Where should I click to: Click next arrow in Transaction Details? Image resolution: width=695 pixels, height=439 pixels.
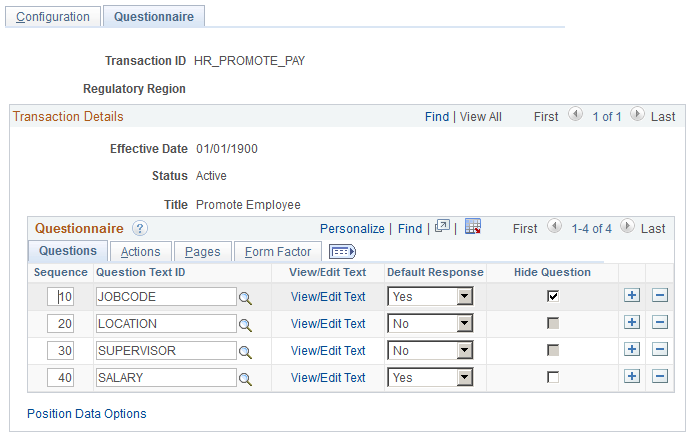pos(637,114)
